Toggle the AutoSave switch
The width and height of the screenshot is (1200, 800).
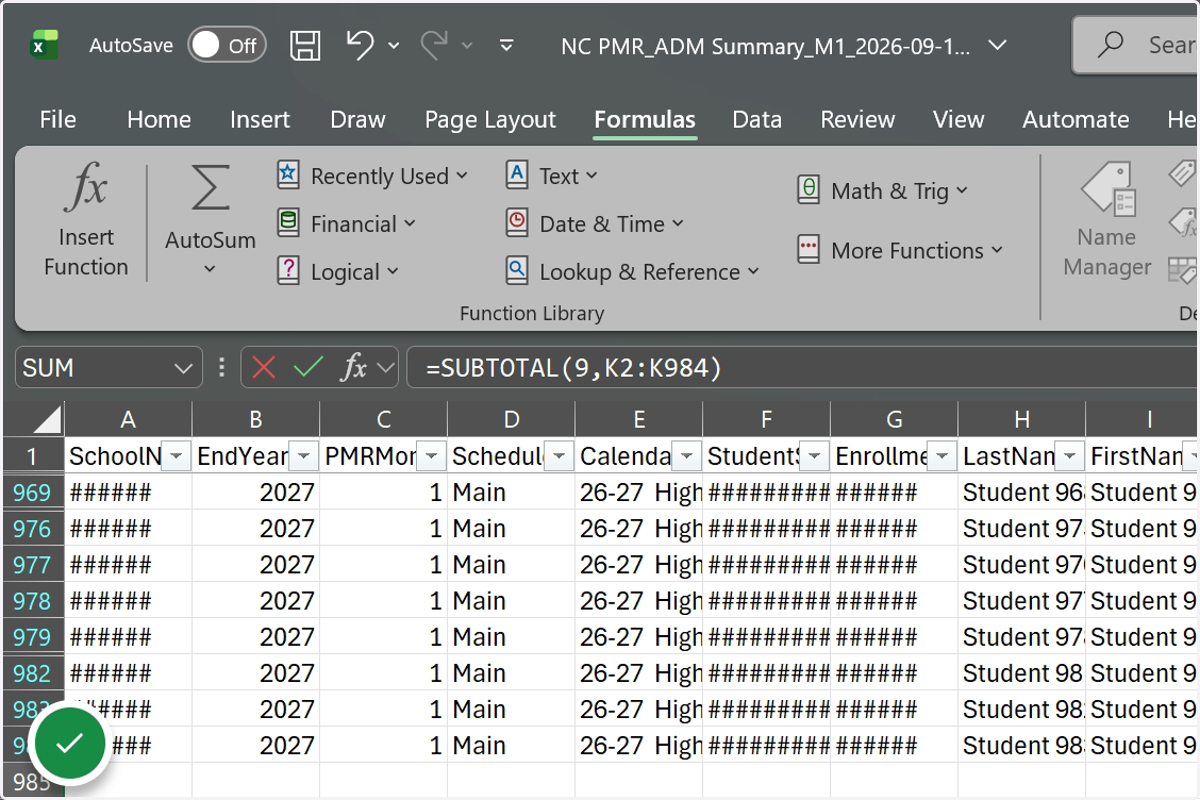click(x=227, y=45)
